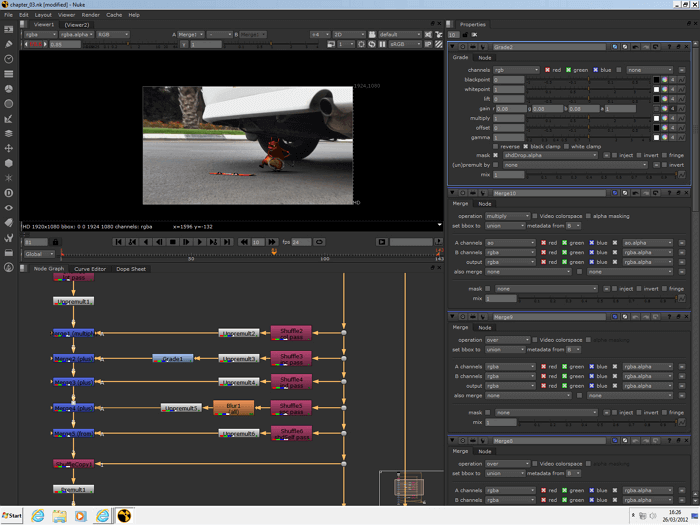Viewport: 700px width, 525px height.
Task: Open the Render menu
Action: click(90, 15)
